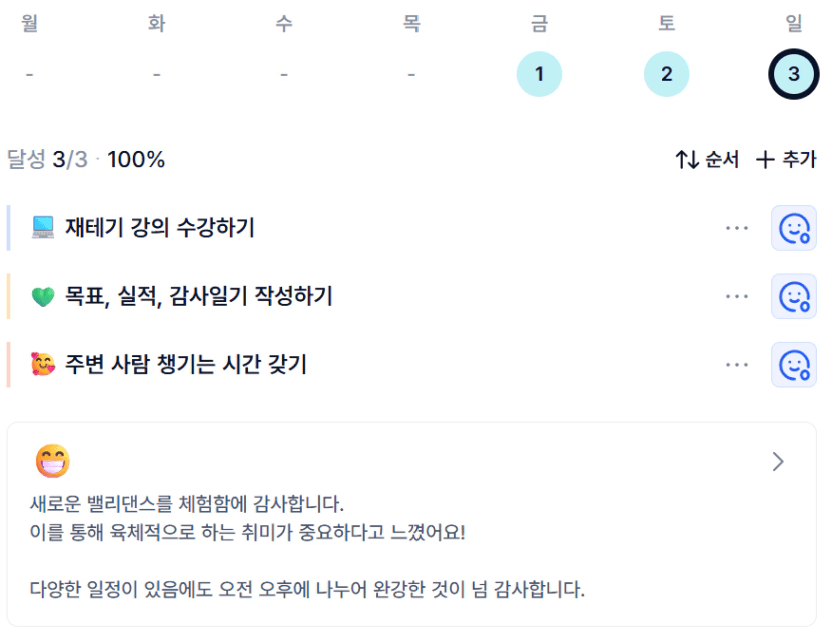Open the gratitude note text 새로운 밸리댄스를 체험함에
This screenshot has width=832, height=642.
click(x=187, y=504)
